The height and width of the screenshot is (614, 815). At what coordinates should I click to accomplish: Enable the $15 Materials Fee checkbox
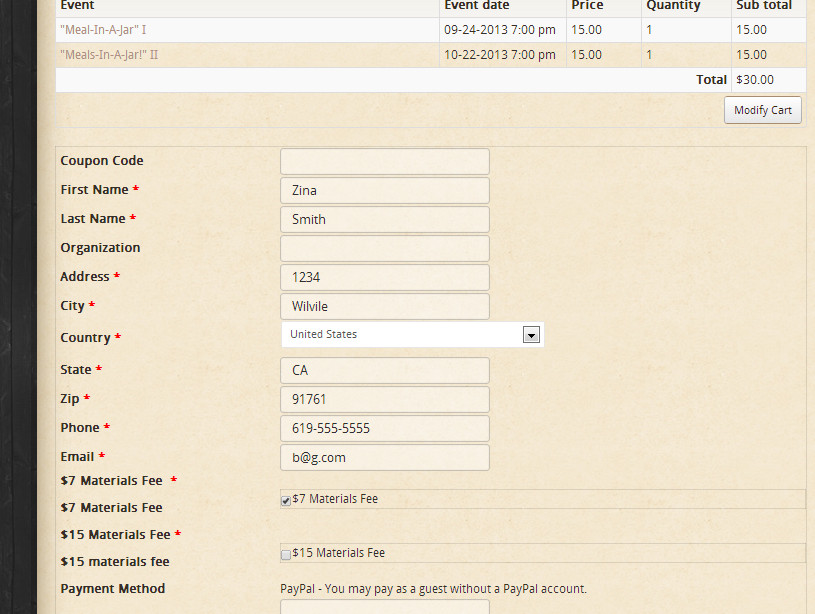286,554
